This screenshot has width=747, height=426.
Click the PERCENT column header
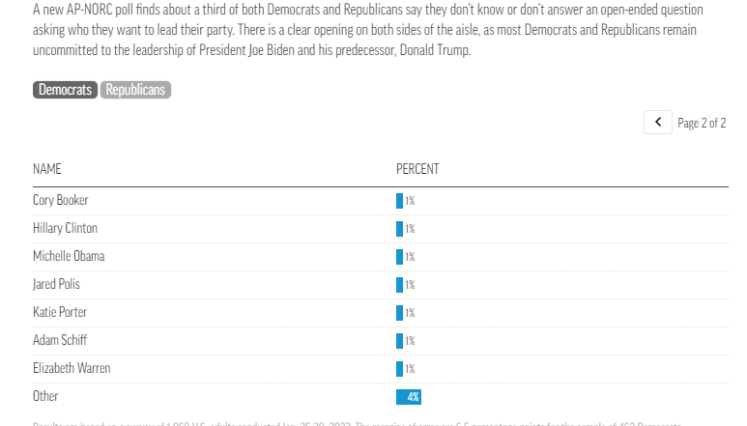coord(417,169)
